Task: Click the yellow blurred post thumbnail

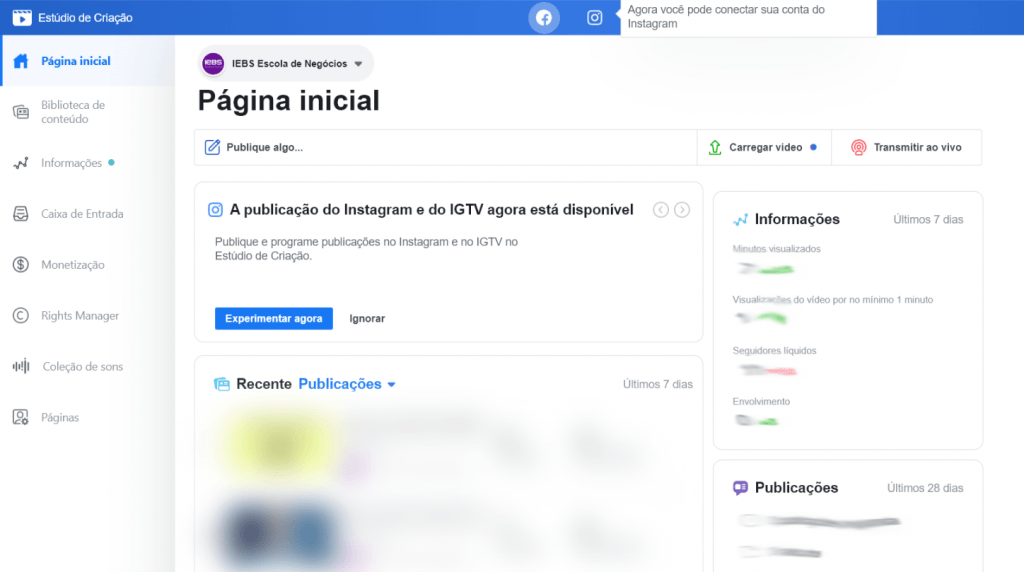Action: tap(280, 445)
